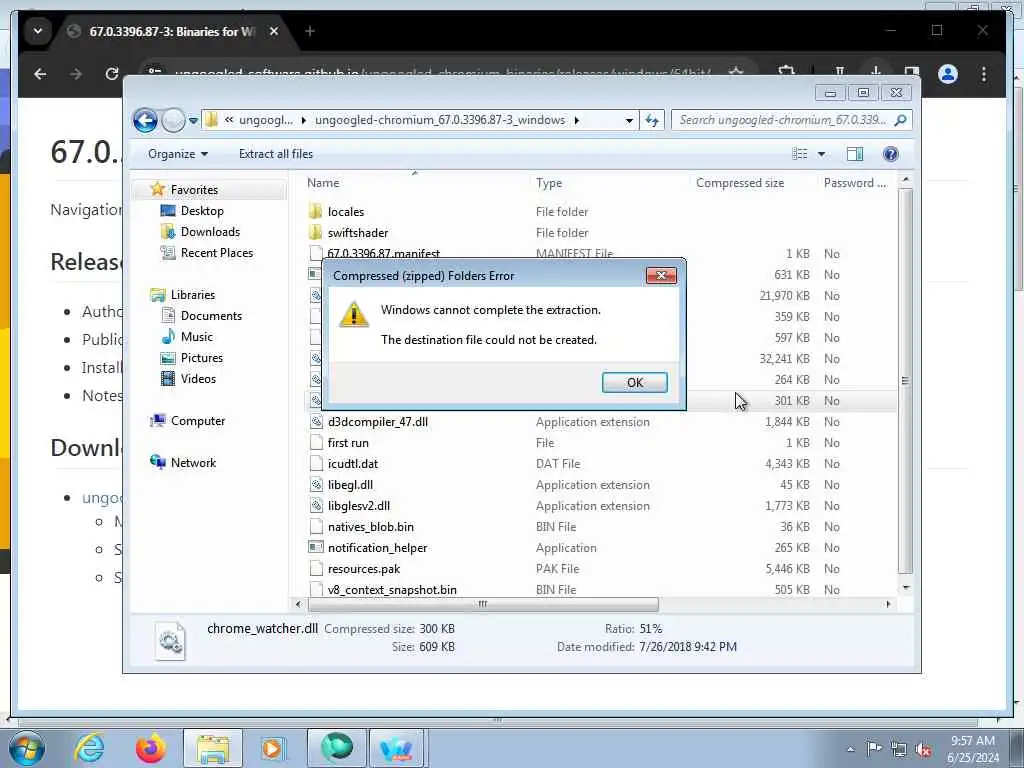1024x768 pixels.
Task: Open Downloads in navigation pane
Action: click(210, 232)
